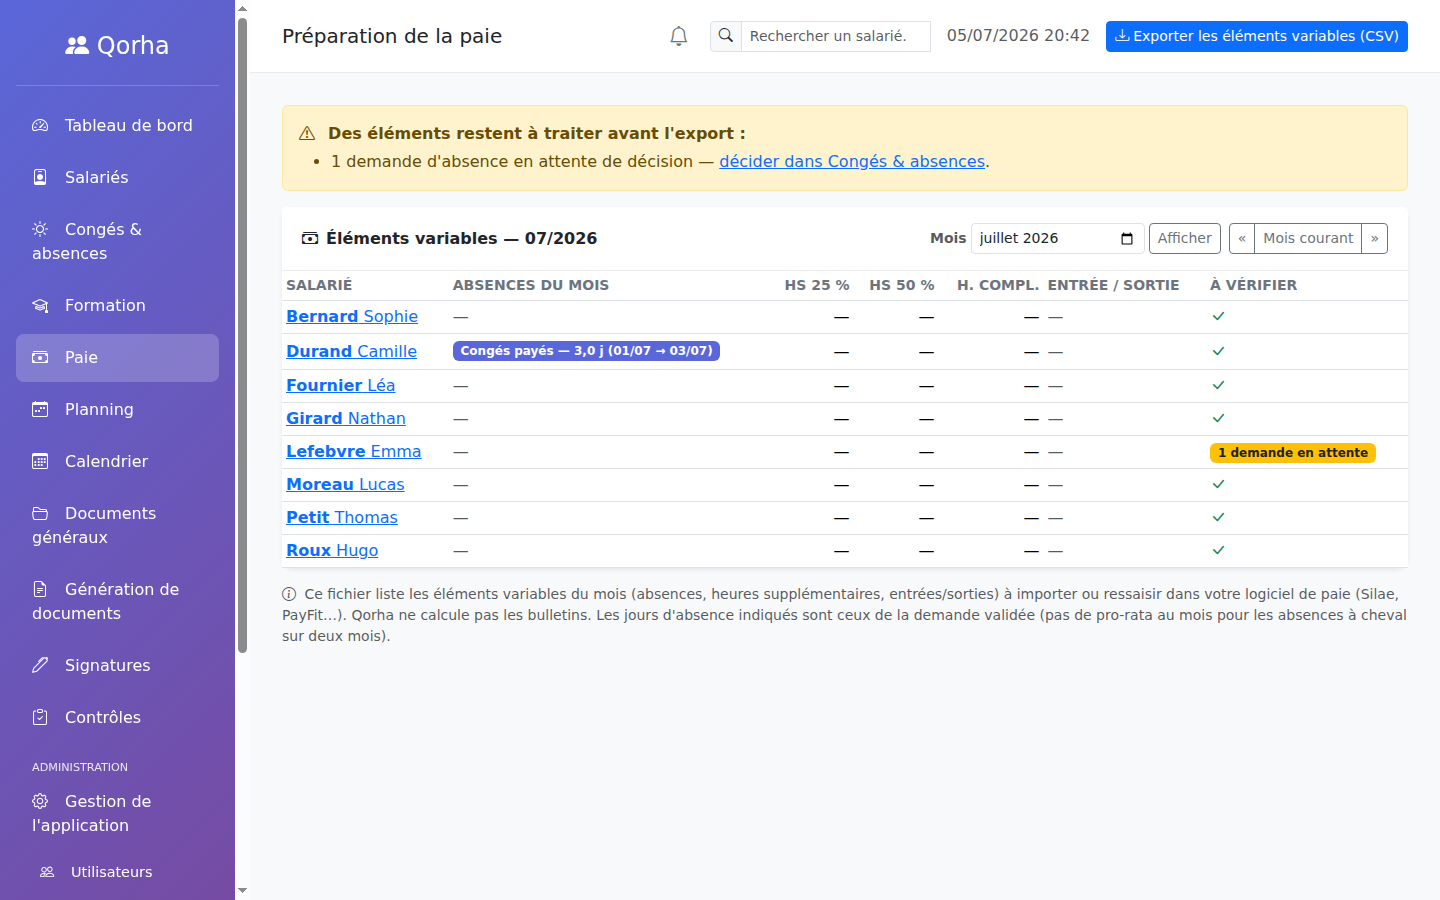Open Girard Nathan's employee record
Screen dimensions: 1440x900
pyautogui.click(x=346, y=418)
